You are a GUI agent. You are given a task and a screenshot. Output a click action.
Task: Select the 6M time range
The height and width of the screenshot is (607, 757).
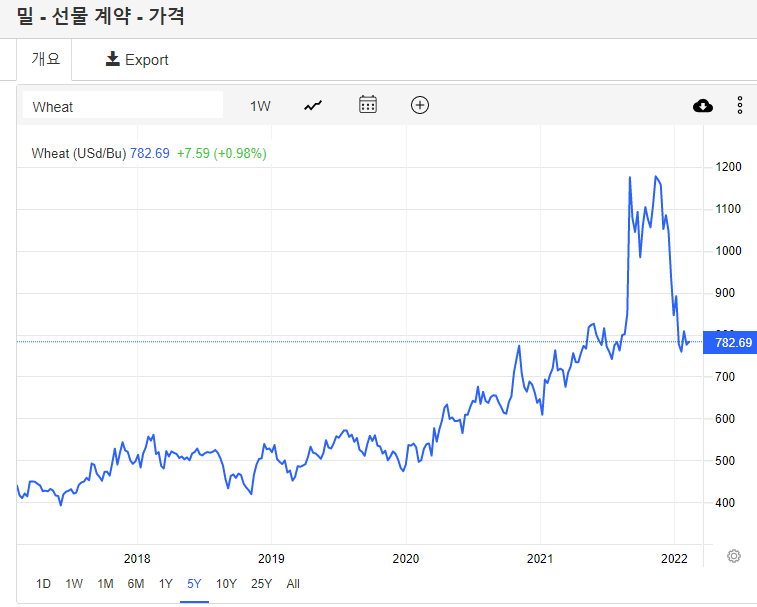[x=136, y=584]
